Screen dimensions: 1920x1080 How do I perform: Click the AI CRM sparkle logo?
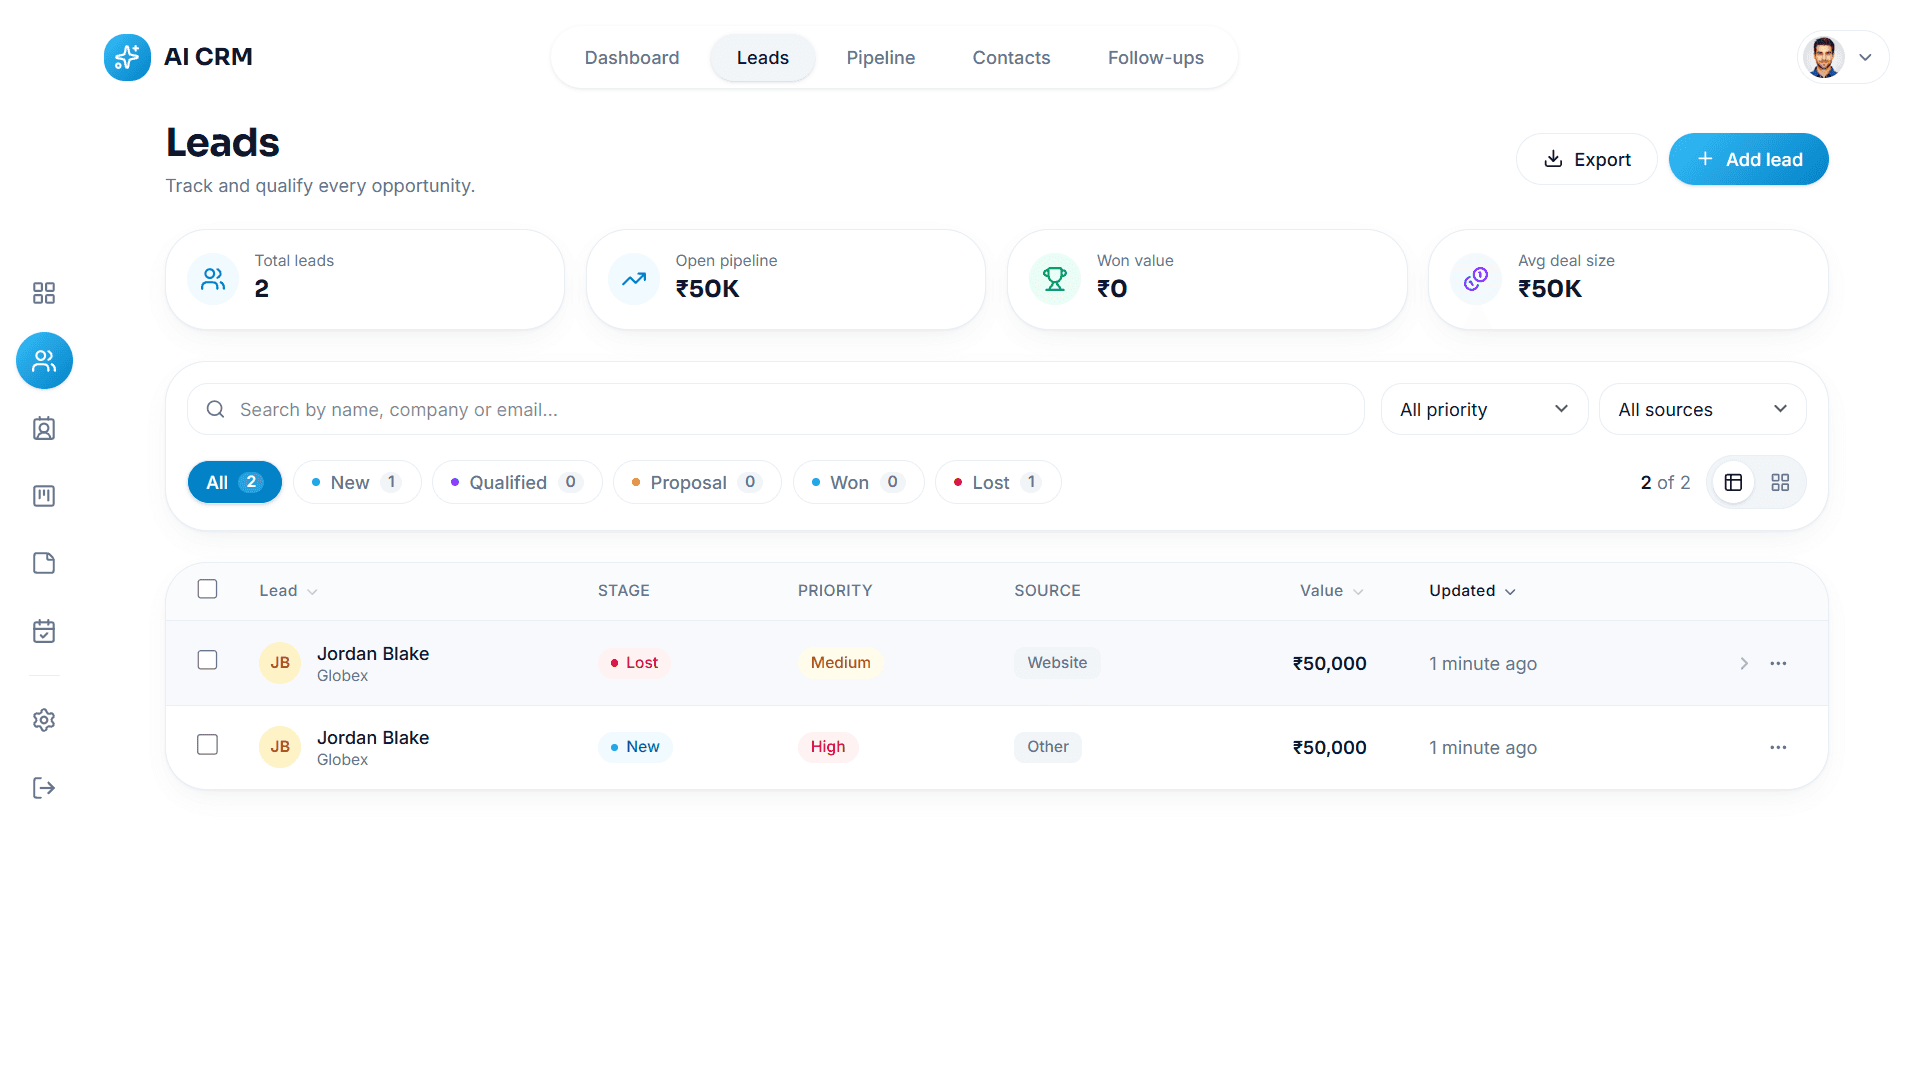pos(127,57)
